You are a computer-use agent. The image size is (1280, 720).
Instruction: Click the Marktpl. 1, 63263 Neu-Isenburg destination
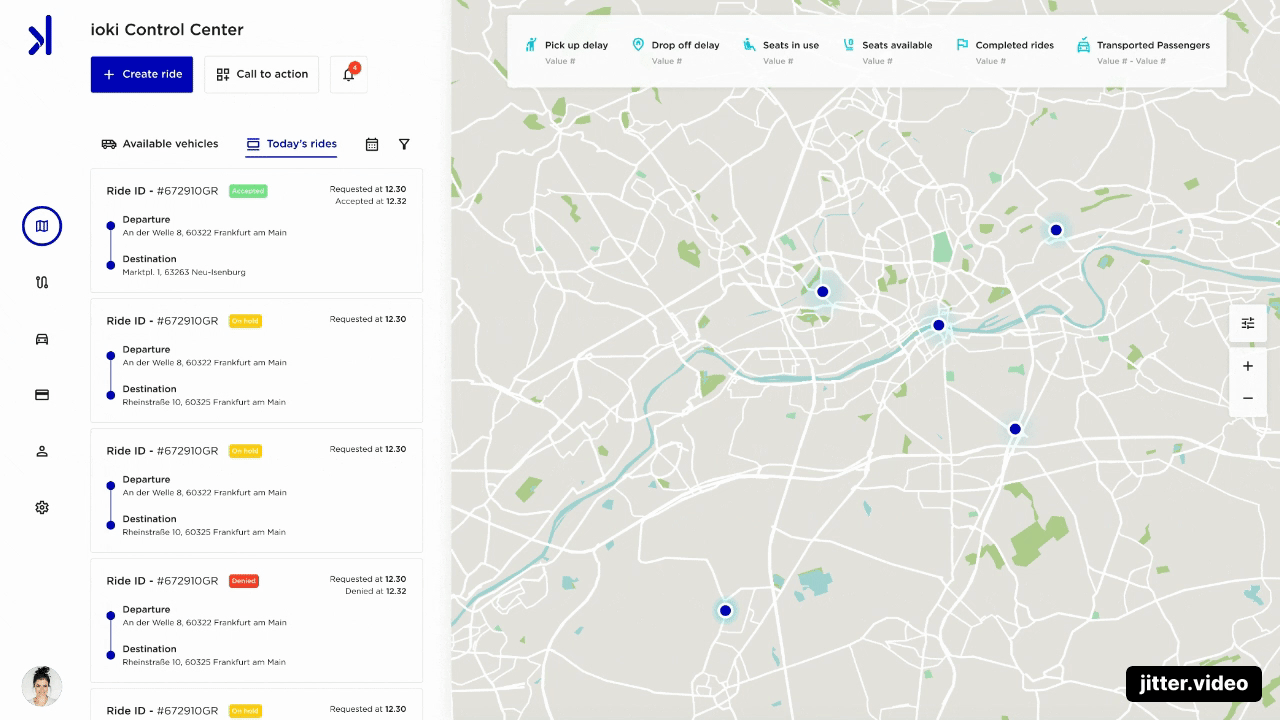tap(184, 272)
